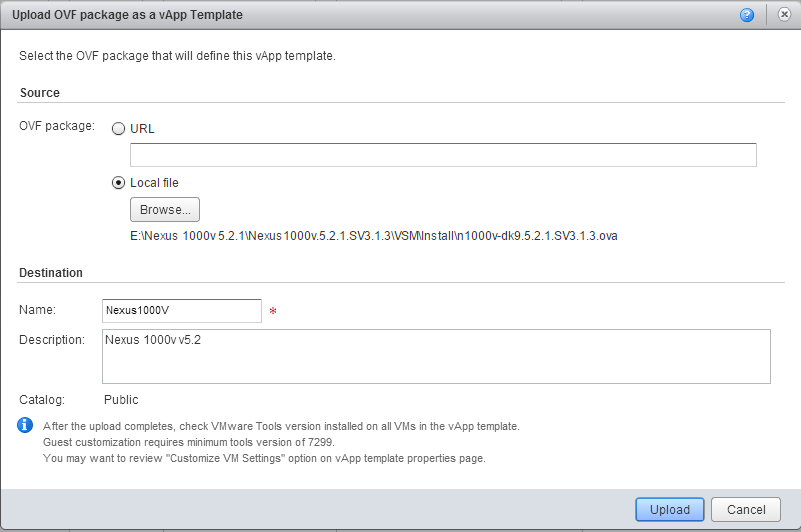Click the blue help question mark icon
Image resolution: width=801 pixels, height=532 pixels.
click(746, 16)
